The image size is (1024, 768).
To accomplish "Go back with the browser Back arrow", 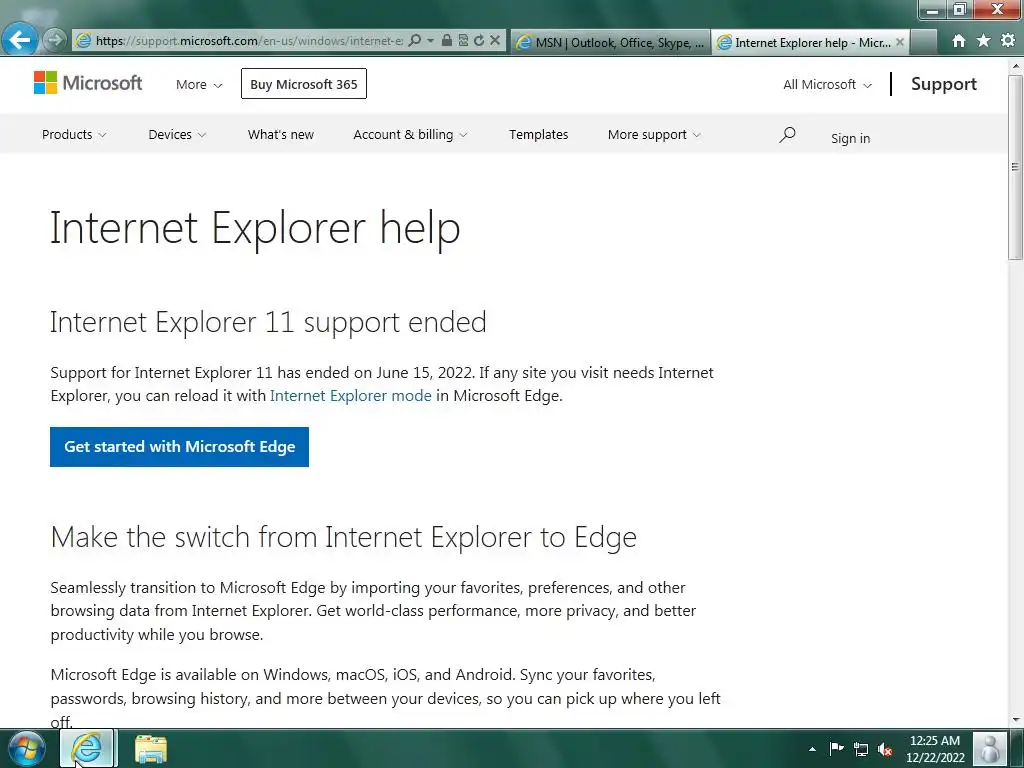I will pos(19,40).
